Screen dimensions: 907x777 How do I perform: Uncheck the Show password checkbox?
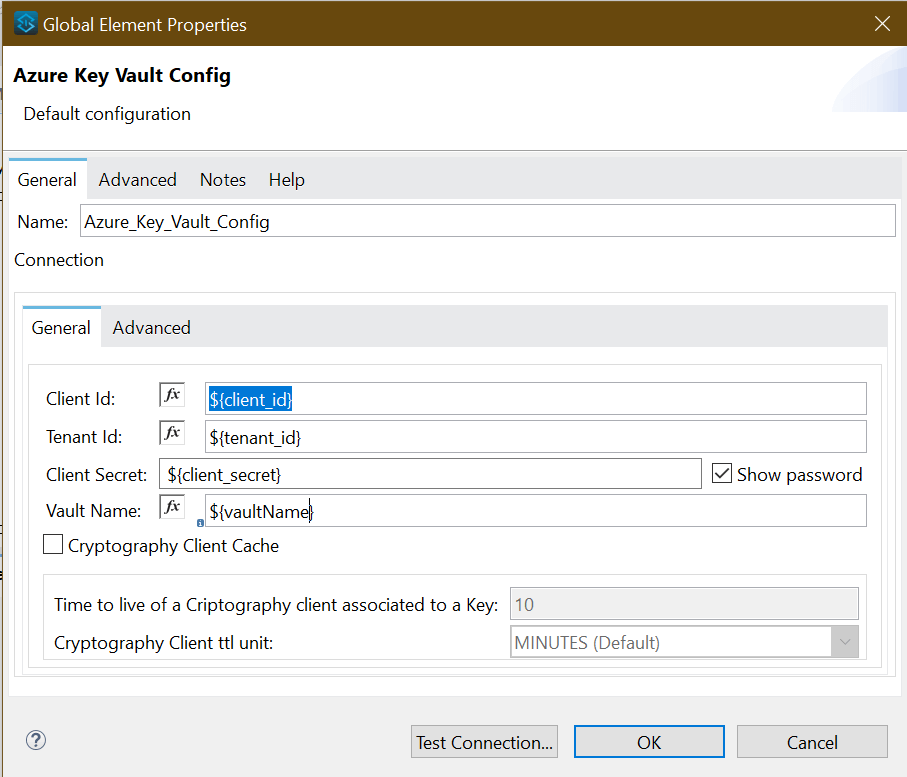[722, 474]
